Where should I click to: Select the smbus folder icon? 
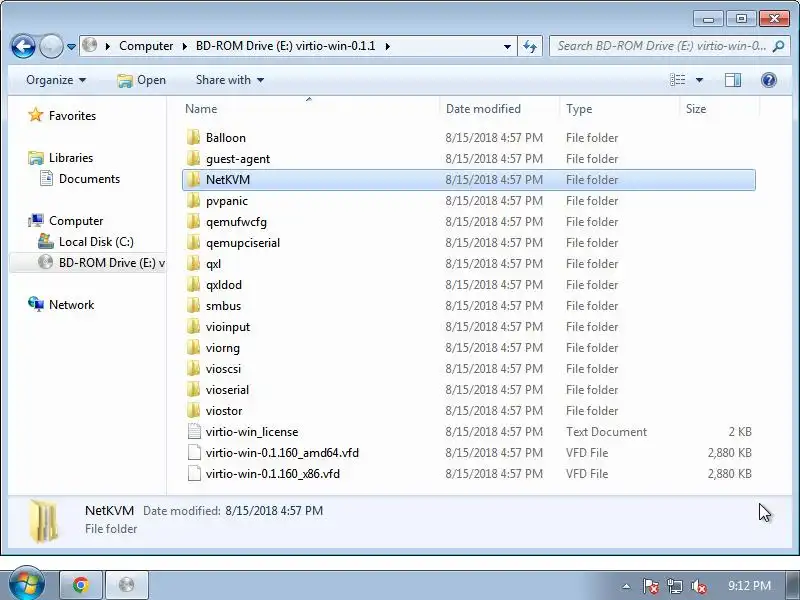tap(193, 305)
